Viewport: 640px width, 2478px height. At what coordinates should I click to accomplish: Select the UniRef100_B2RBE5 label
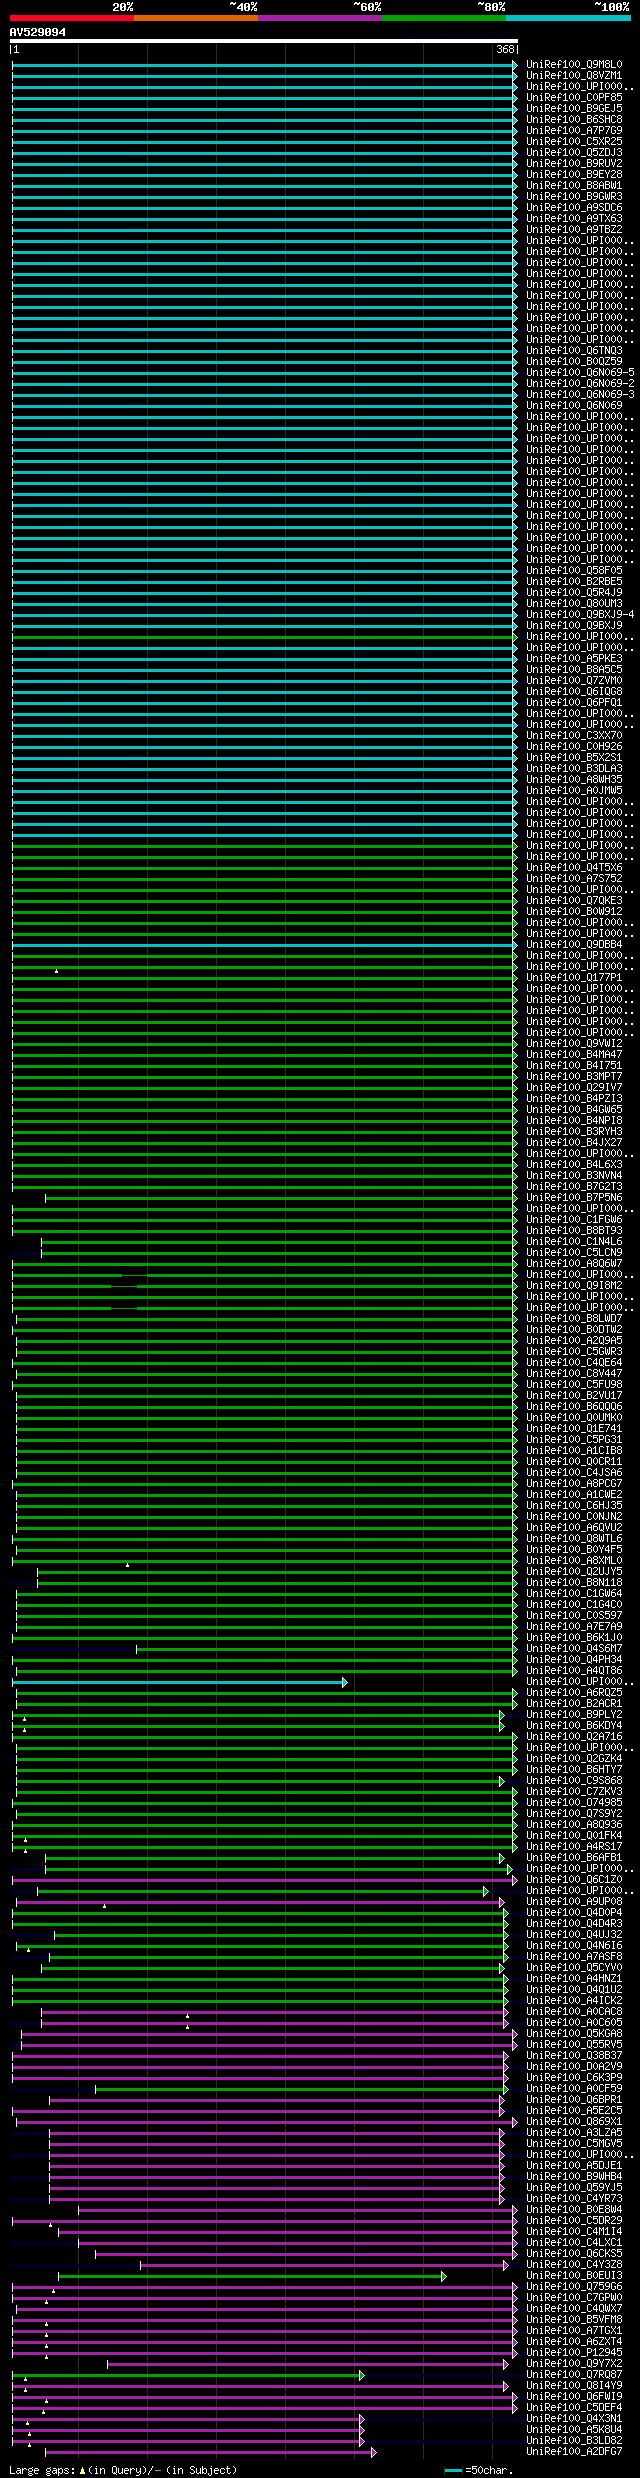(574, 582)
